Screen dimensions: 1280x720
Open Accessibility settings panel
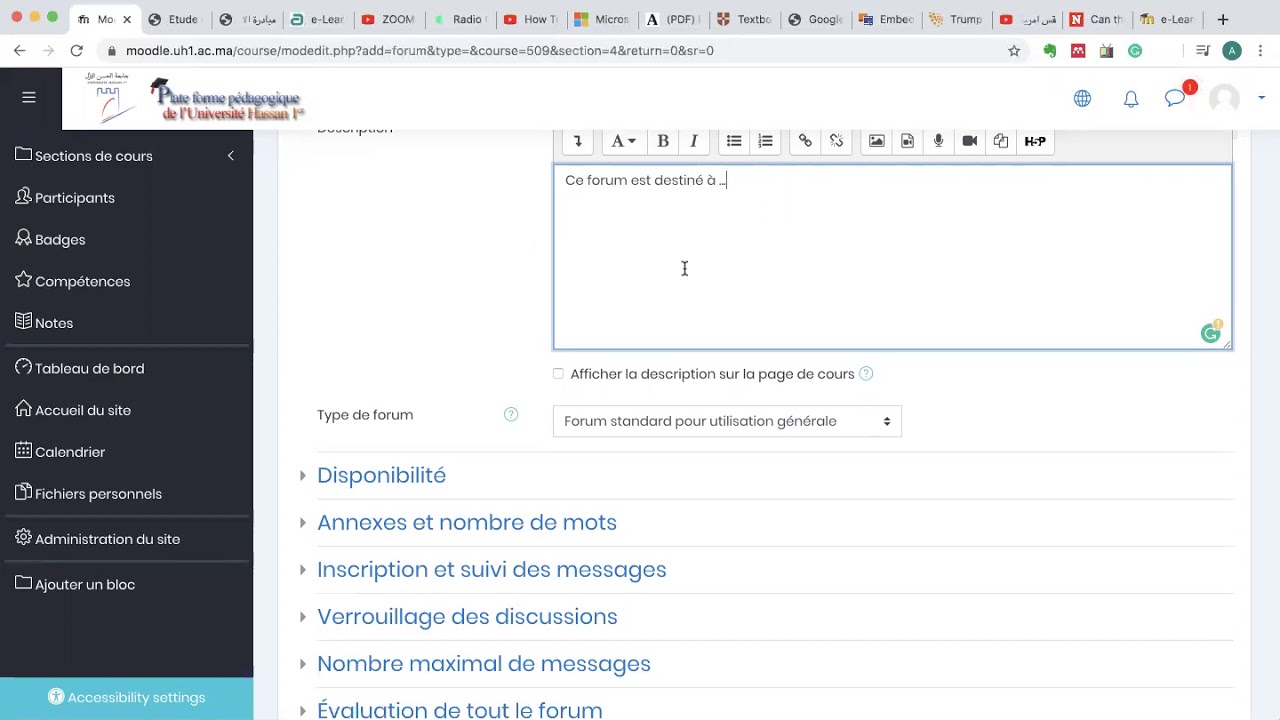(x=126, y=698)
